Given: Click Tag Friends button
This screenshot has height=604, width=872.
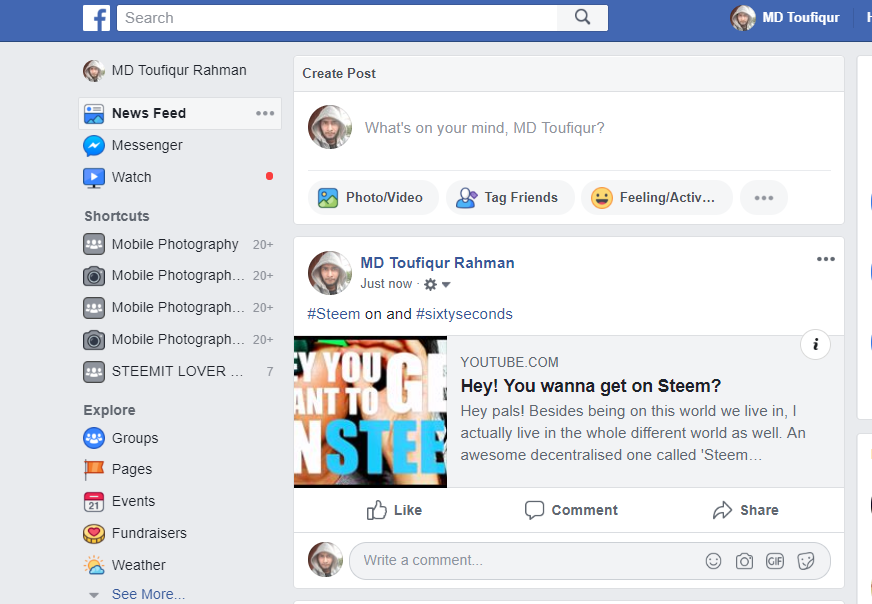Looking at the screenshot, I should [x=510, y=197].
